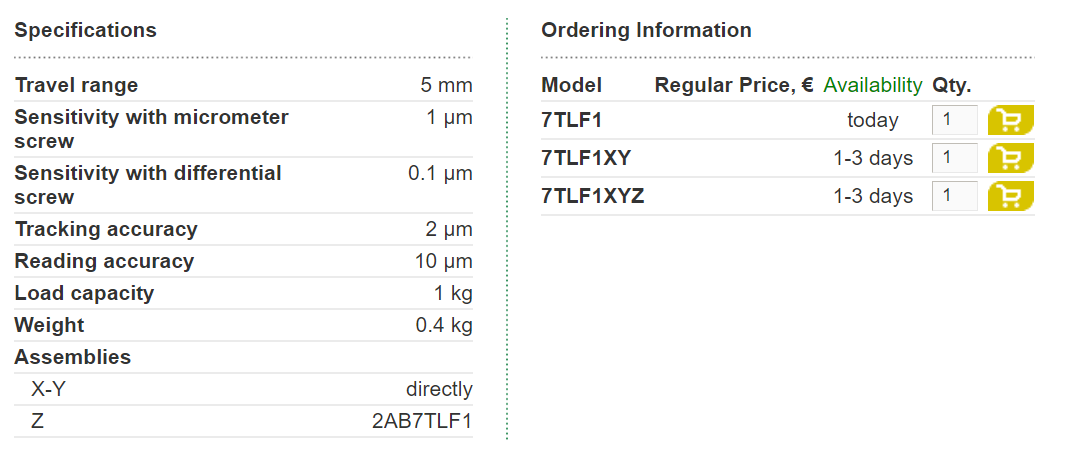This screenshot has width=1069, height=459.
Task: Click the Qty. column header
Action: click(952, 85)
